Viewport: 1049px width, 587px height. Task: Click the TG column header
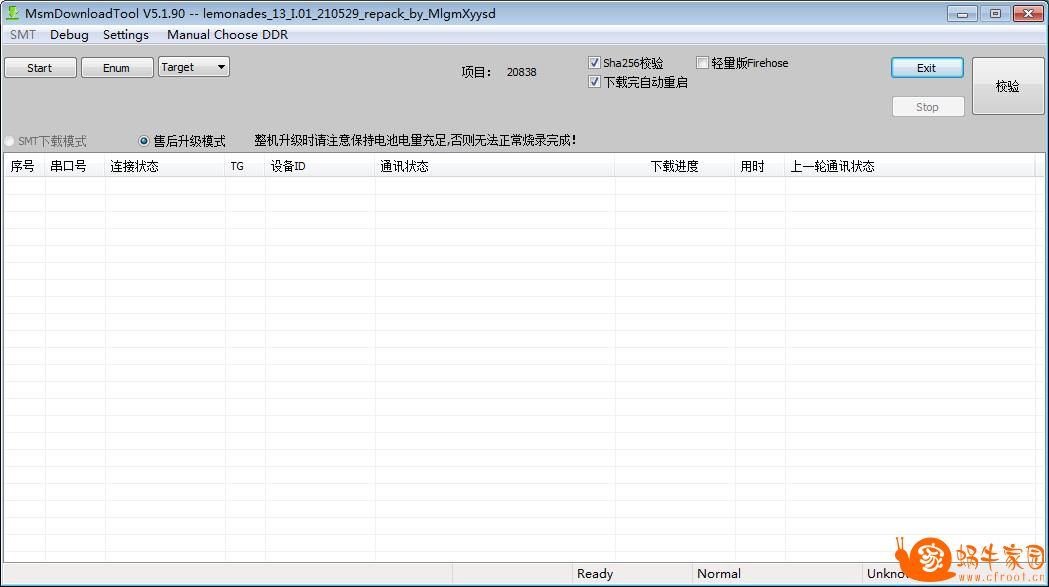click(245, 166)
